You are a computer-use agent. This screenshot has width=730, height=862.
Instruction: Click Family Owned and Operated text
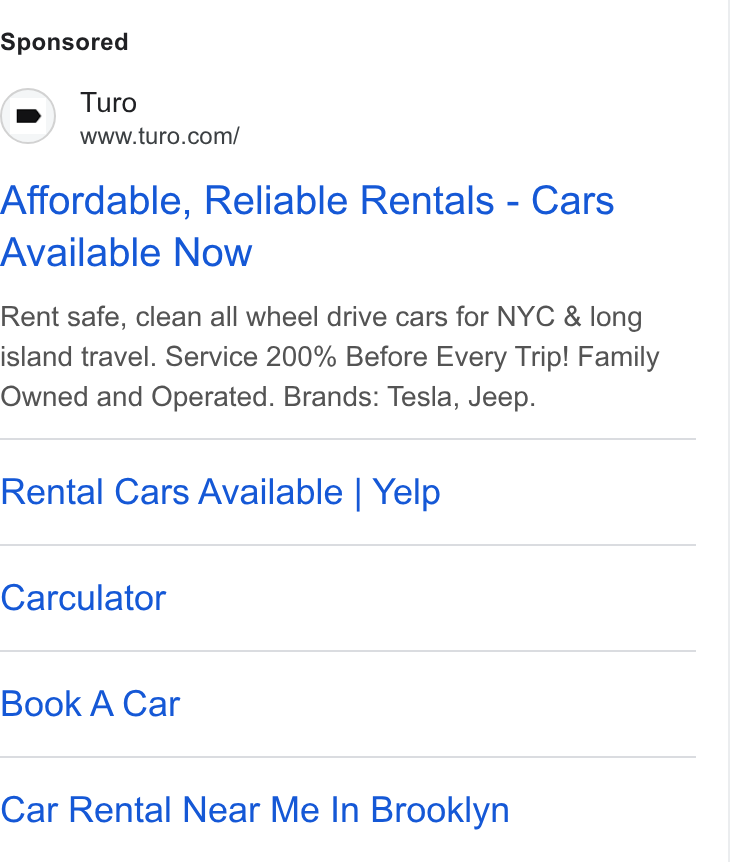pyautogui.click(x=330, y=377)
